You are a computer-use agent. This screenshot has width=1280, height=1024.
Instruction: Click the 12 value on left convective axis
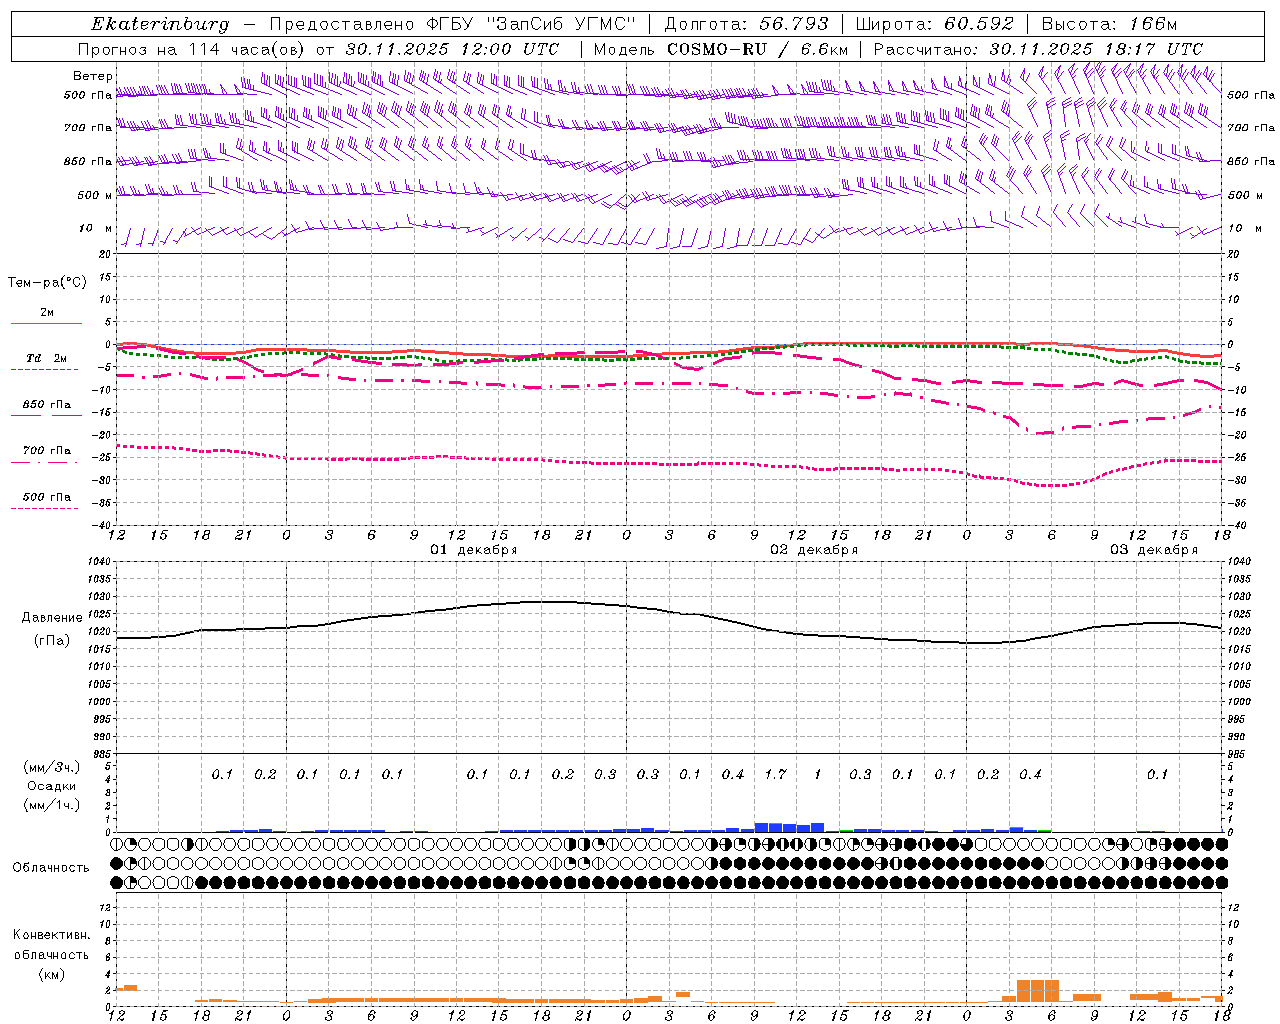(x=107, y=908)
